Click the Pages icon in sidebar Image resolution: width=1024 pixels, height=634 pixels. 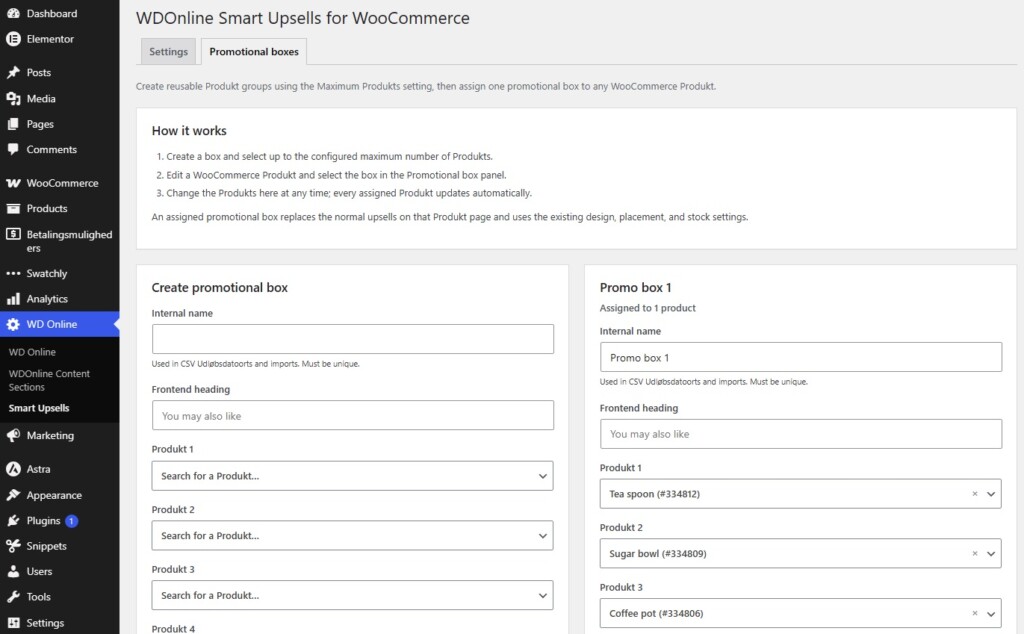pyautogui.click(x=13, y=124)
